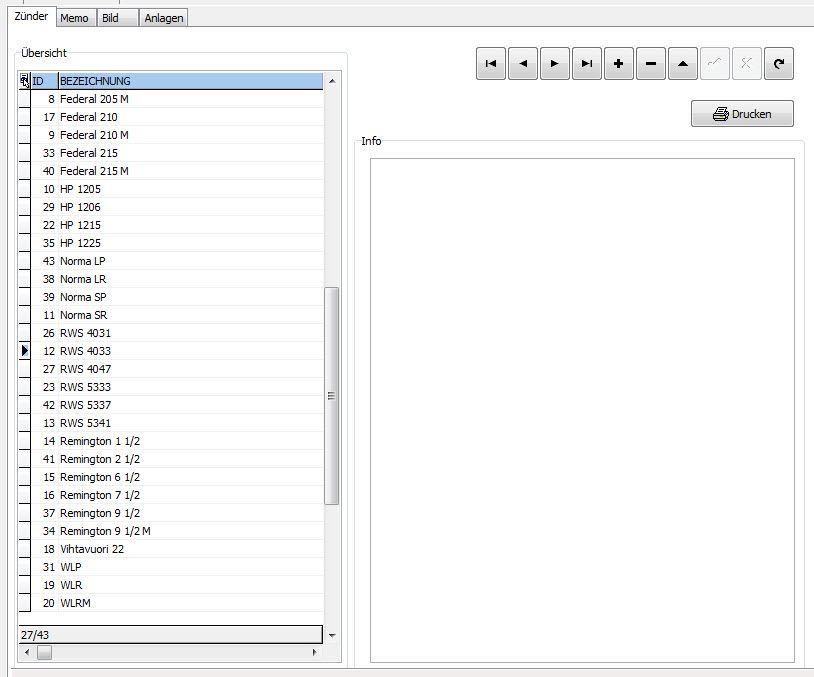Screen dimensions: 814x677
Task: Click the horizontal scrollbar left arrow
Action: 26,652
